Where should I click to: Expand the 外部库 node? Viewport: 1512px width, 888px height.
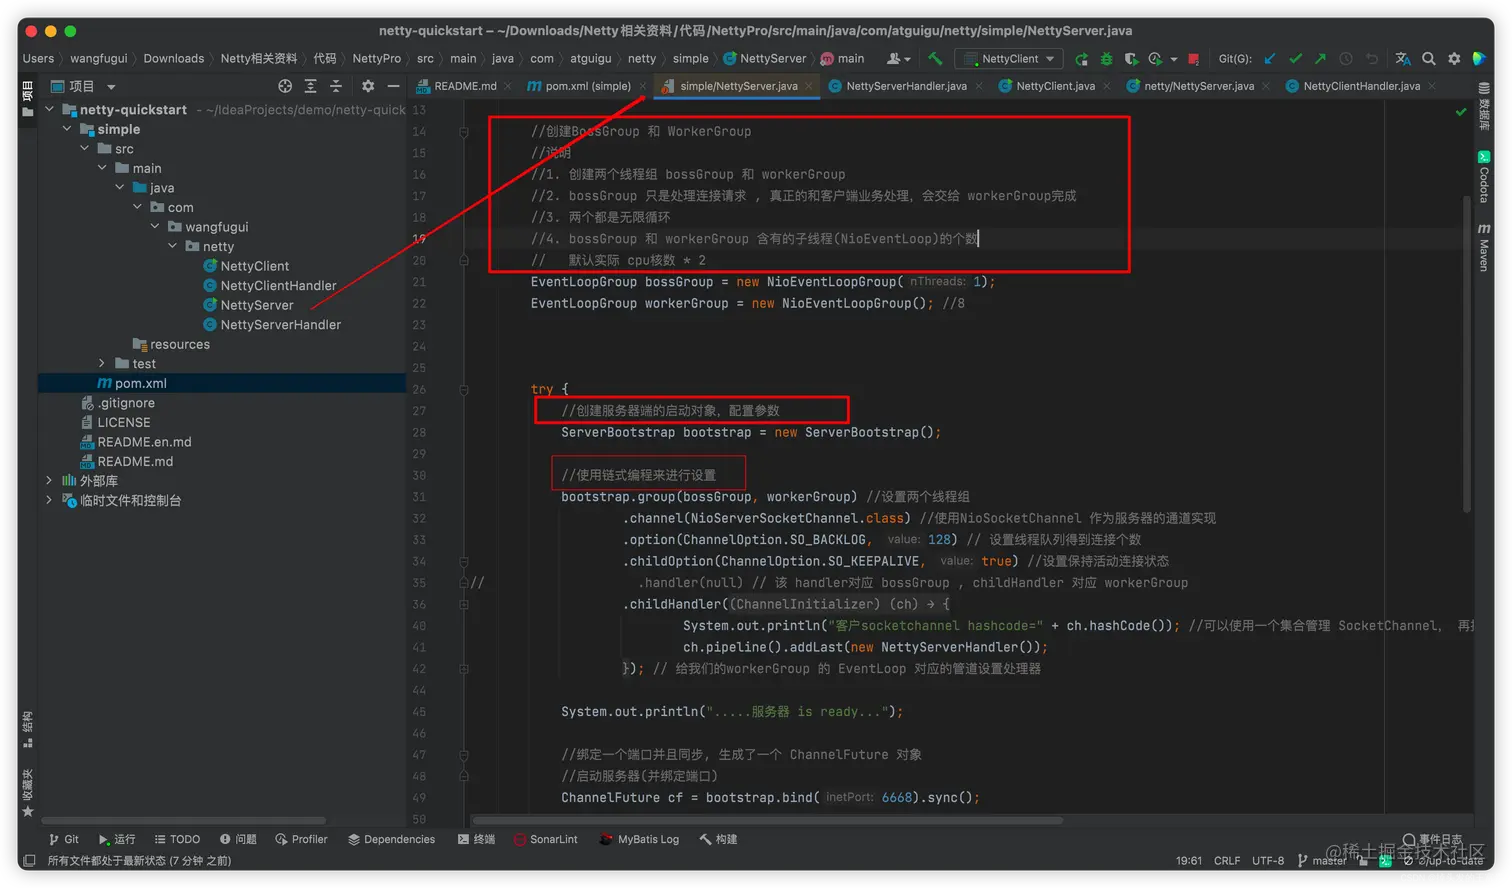(x=49, y=481)
